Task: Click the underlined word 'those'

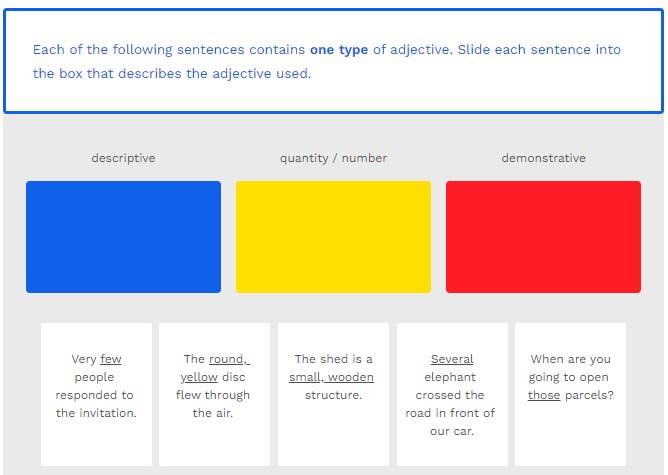Action: pyautogui.click(x=545, y=395)
